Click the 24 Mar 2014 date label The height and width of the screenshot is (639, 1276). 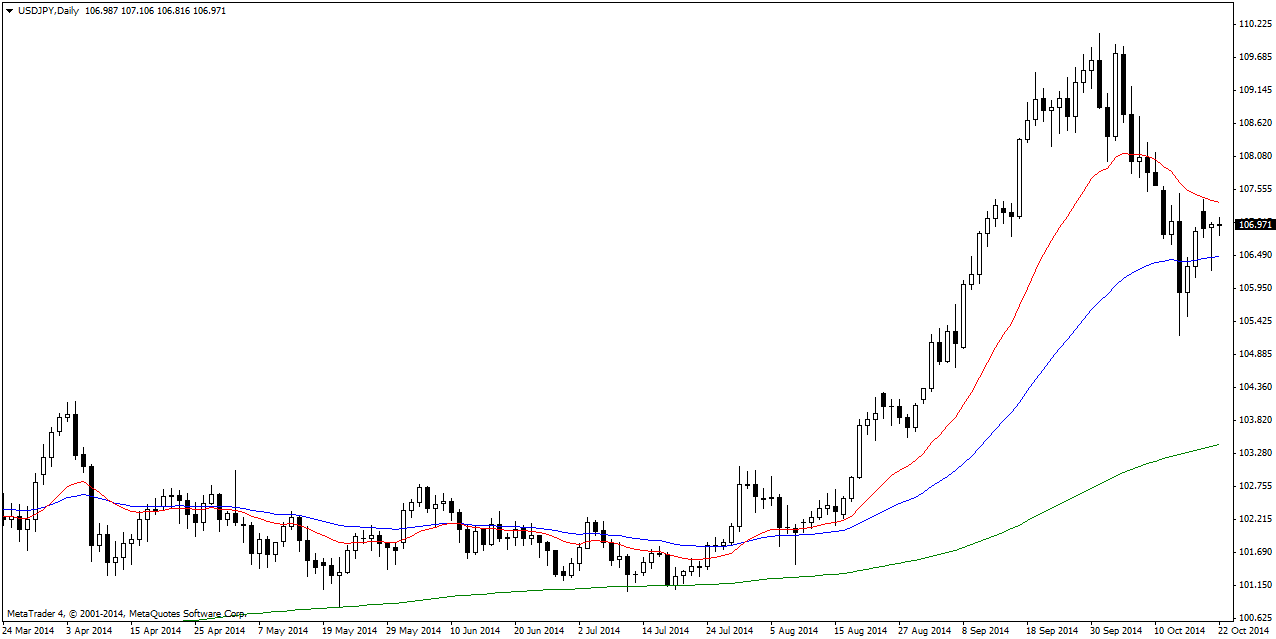pyautogui.click(x=30, y=631)
